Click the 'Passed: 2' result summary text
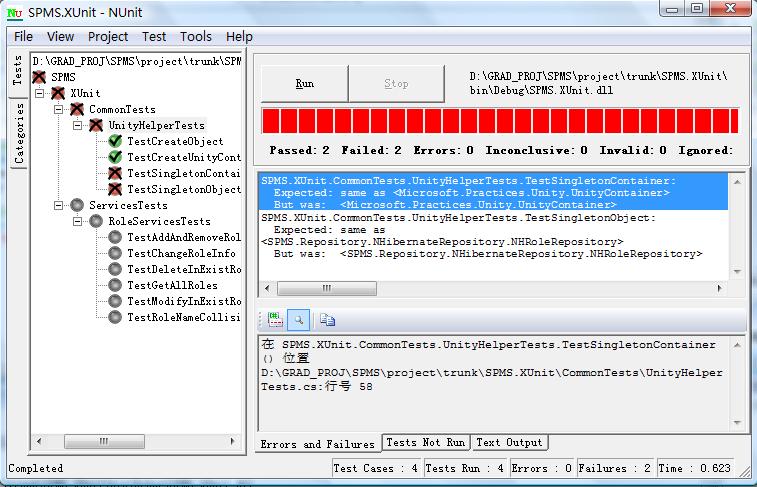Viewport: 757px width, 487px height. 299,151
